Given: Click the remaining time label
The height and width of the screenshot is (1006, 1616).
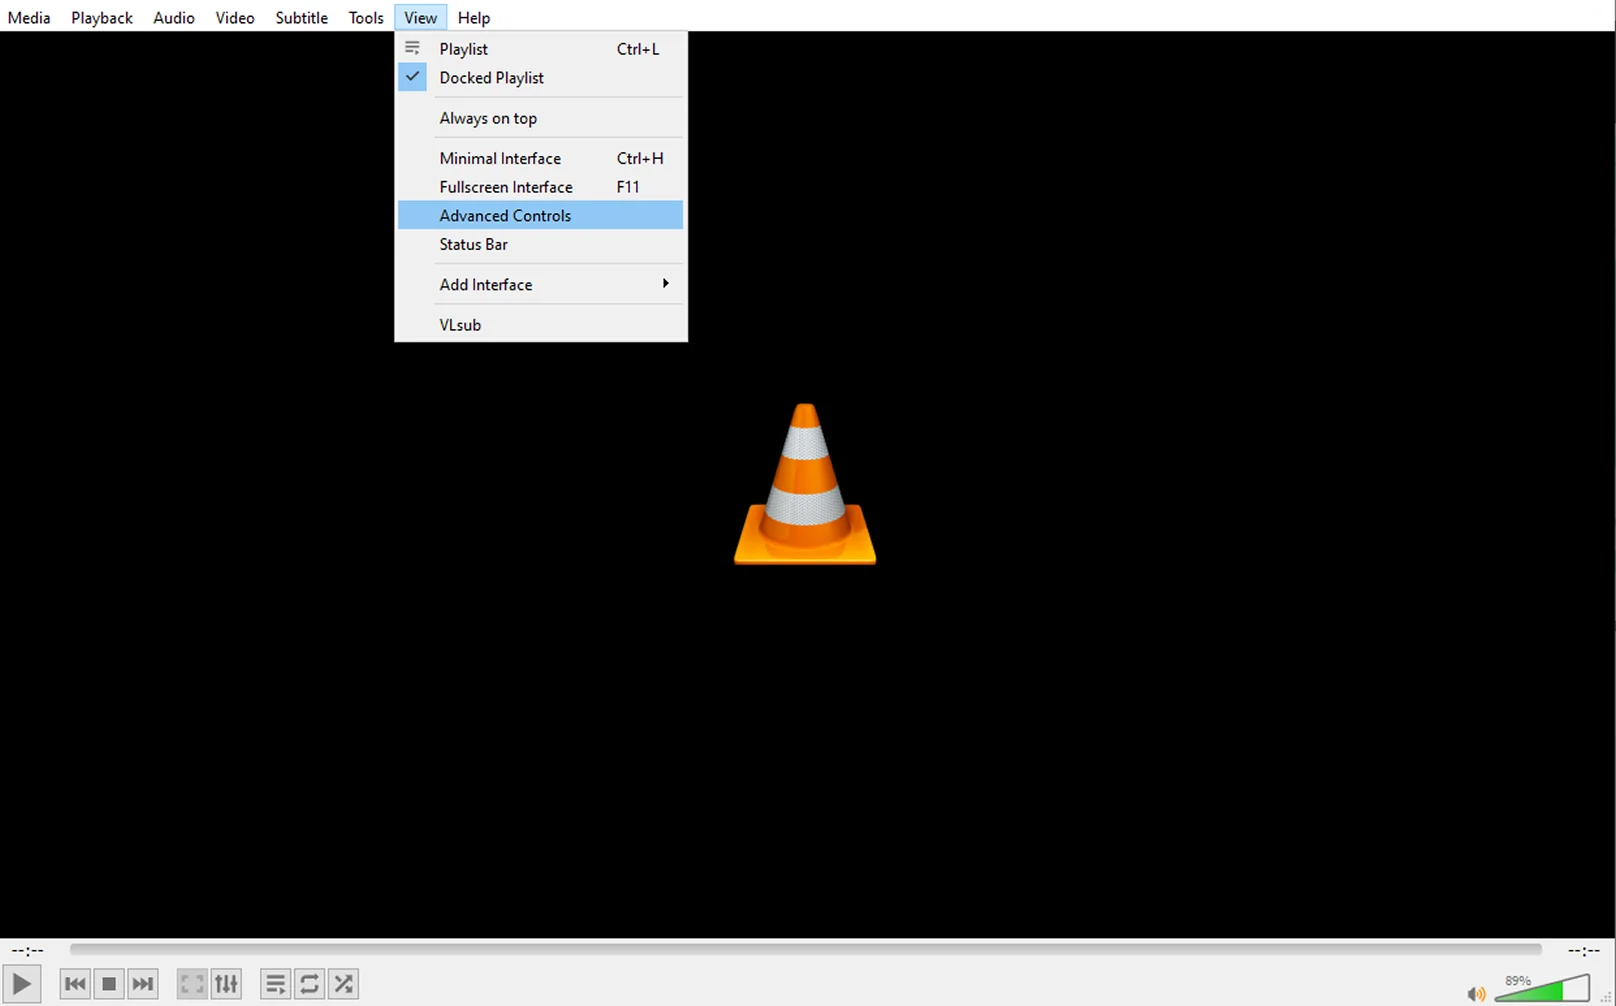Looking at the screenshot, I should point(1584,950).
